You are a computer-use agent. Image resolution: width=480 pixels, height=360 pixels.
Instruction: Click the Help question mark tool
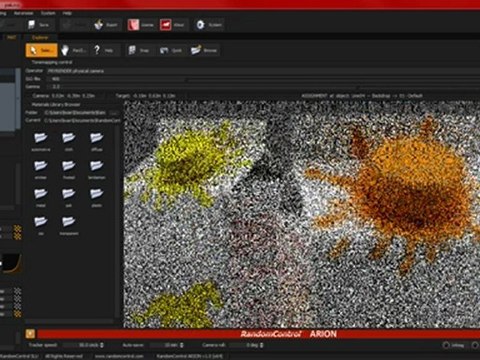pos(104,50)
